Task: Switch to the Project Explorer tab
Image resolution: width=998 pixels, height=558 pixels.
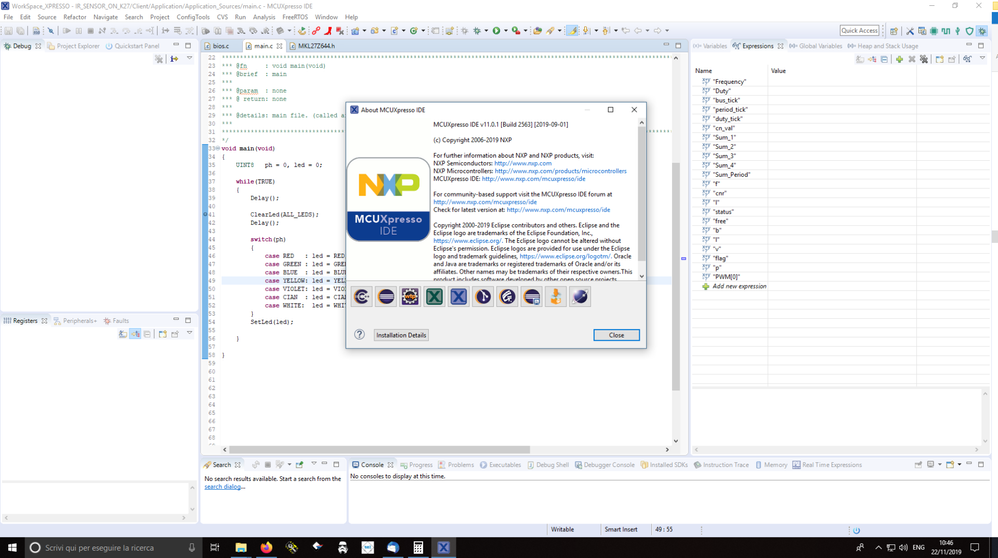Action: coord(73,46)
